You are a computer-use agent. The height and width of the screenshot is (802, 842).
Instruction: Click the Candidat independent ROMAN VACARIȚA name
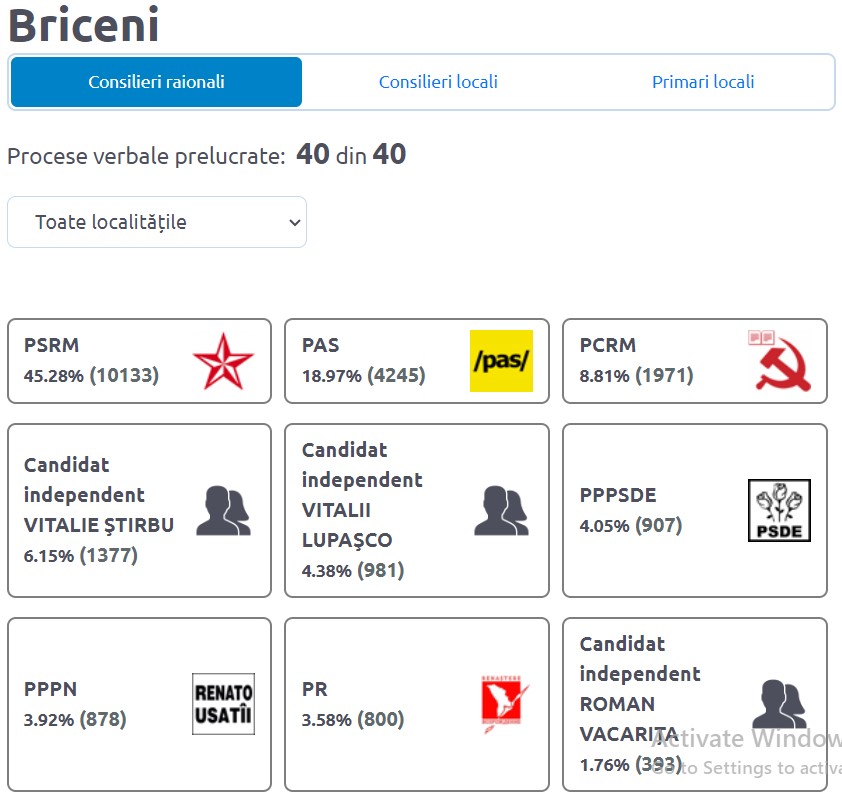click(640, 689)
